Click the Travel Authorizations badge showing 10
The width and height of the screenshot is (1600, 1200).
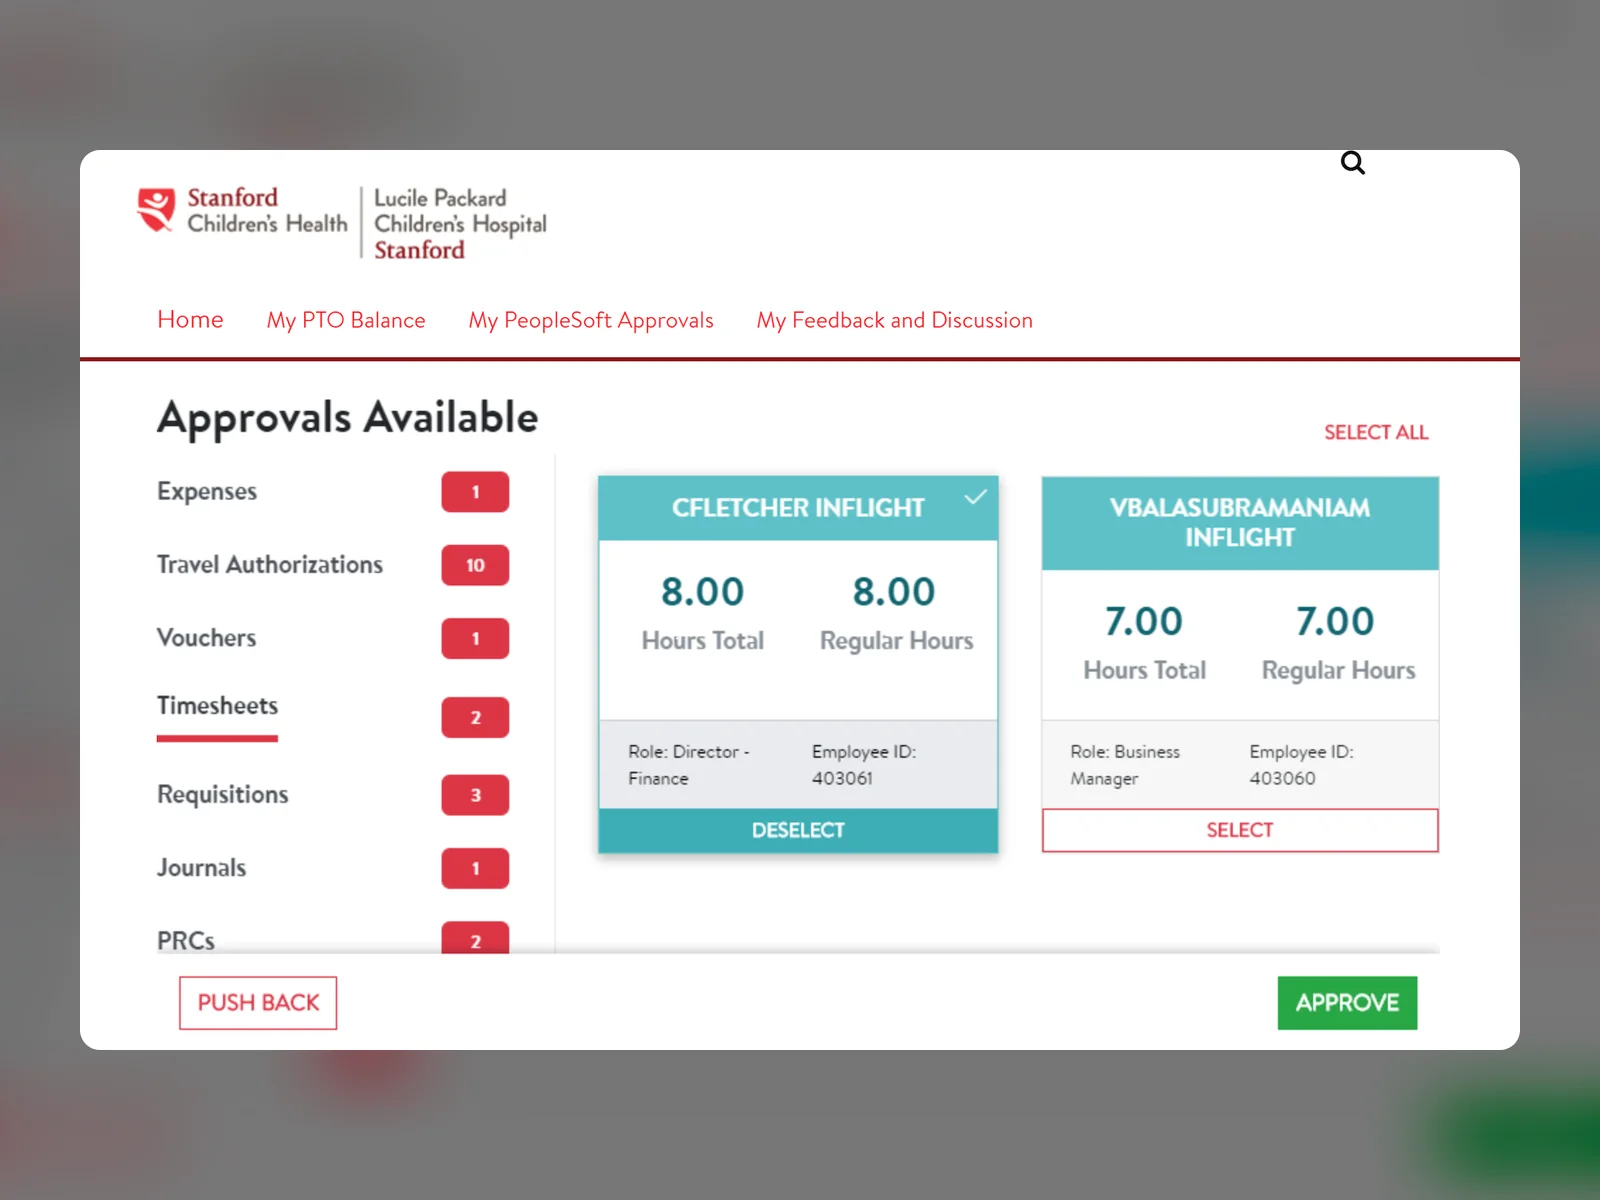click(x=475, y=565)
